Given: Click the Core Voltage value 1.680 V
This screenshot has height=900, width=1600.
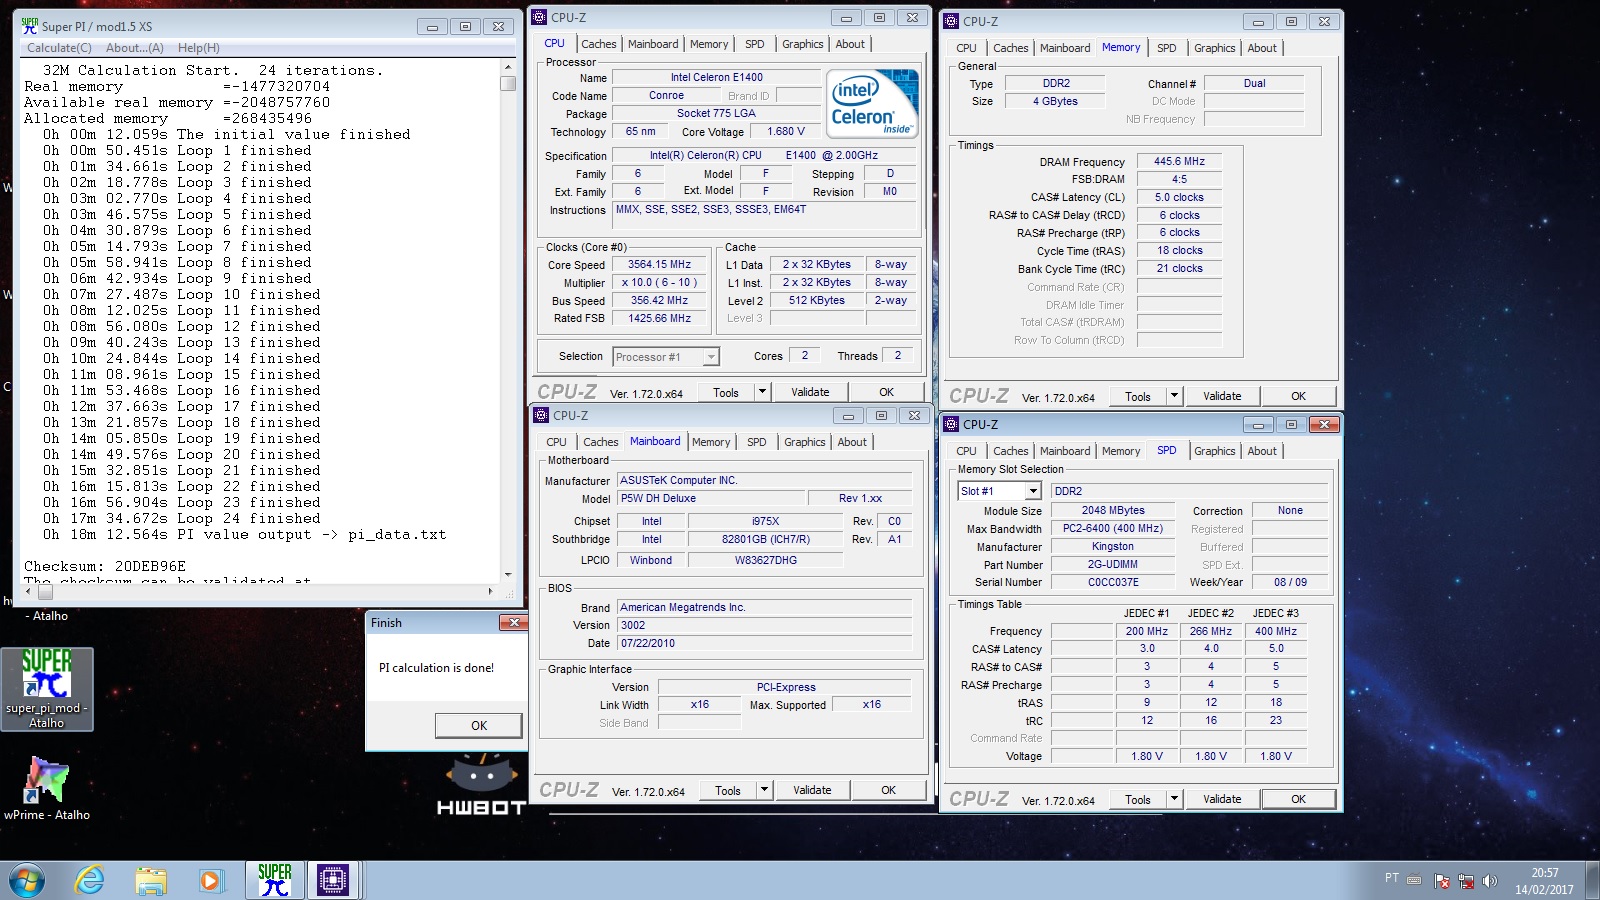Looking at the screenshot, I should tap(786, 131).
